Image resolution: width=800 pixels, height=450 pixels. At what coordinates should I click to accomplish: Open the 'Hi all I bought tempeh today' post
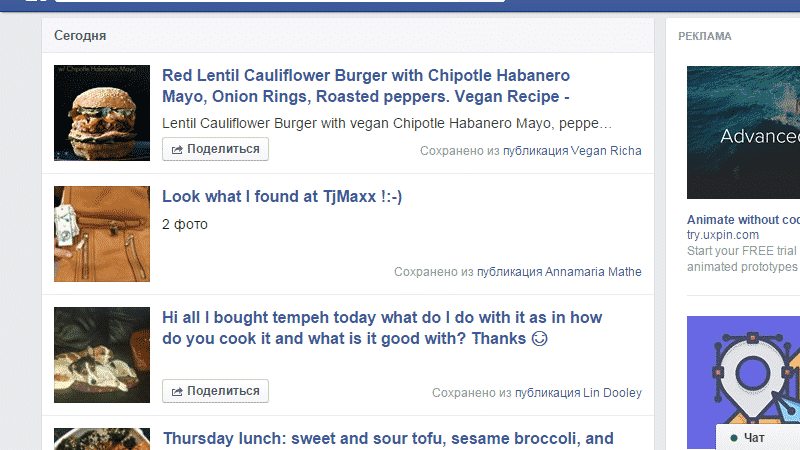coord(382,328)
